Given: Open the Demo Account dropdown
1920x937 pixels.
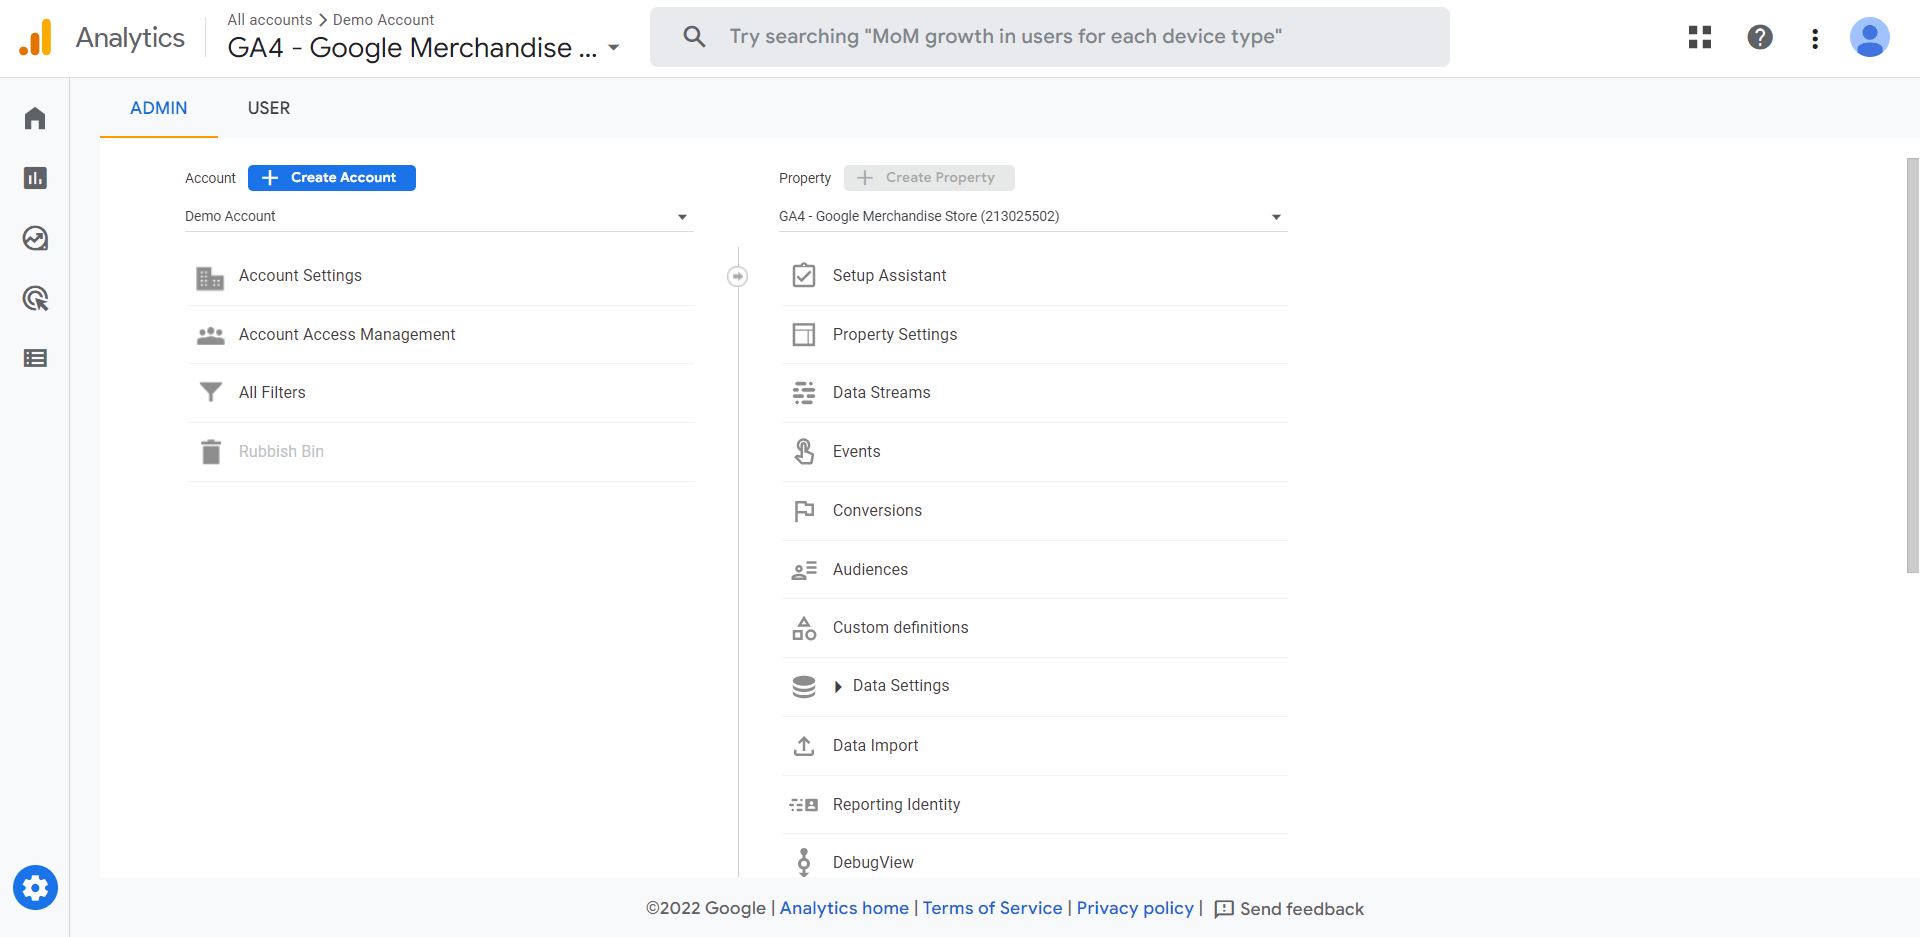Looking at the screenshot, I should click(438, 217).
